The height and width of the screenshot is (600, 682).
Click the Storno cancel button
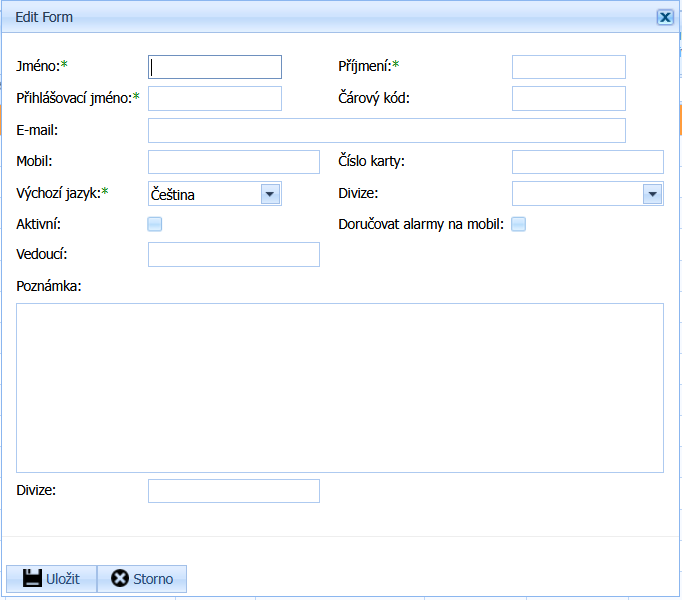pyautogui.click(x=142, y=579)
